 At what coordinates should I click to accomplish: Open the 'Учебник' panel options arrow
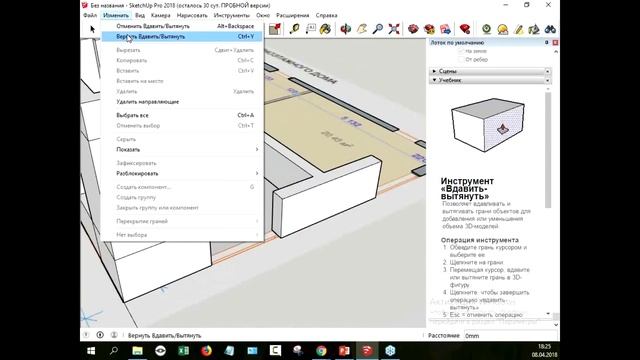tap(547, 80)
